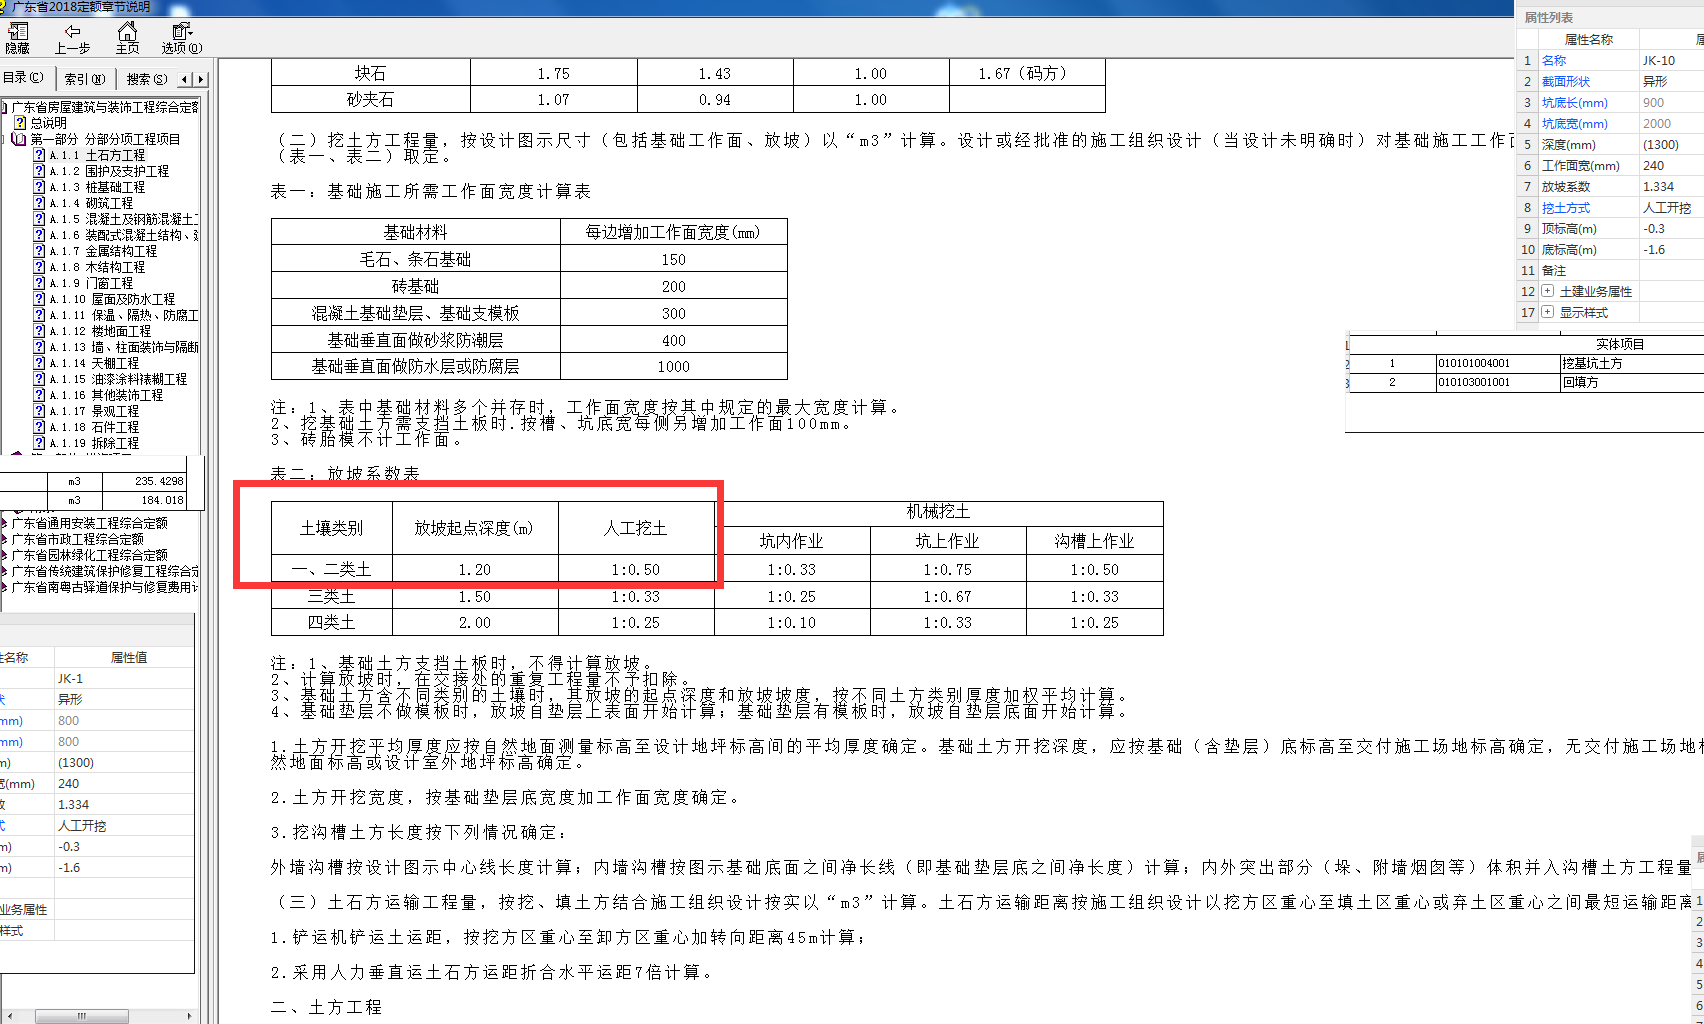Click topic icon for A.1.4 砌筑工程

click(x=39, y=203)
